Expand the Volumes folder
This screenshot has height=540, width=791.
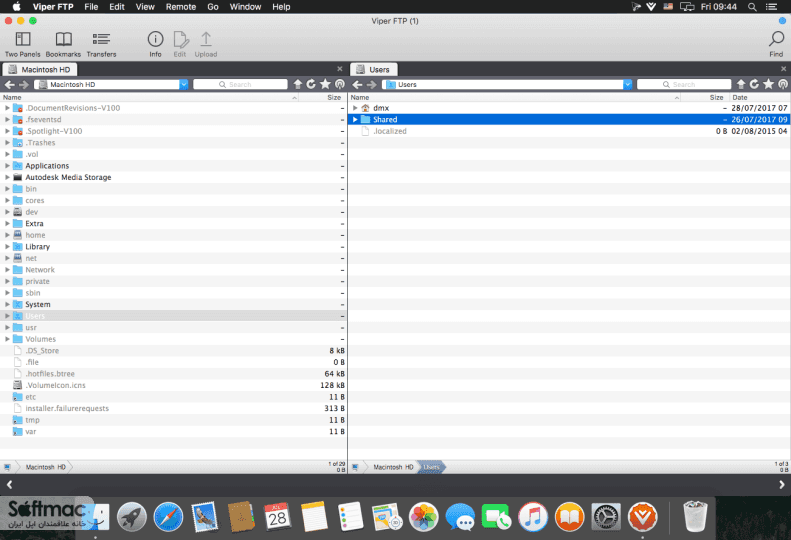click(7, 339)
